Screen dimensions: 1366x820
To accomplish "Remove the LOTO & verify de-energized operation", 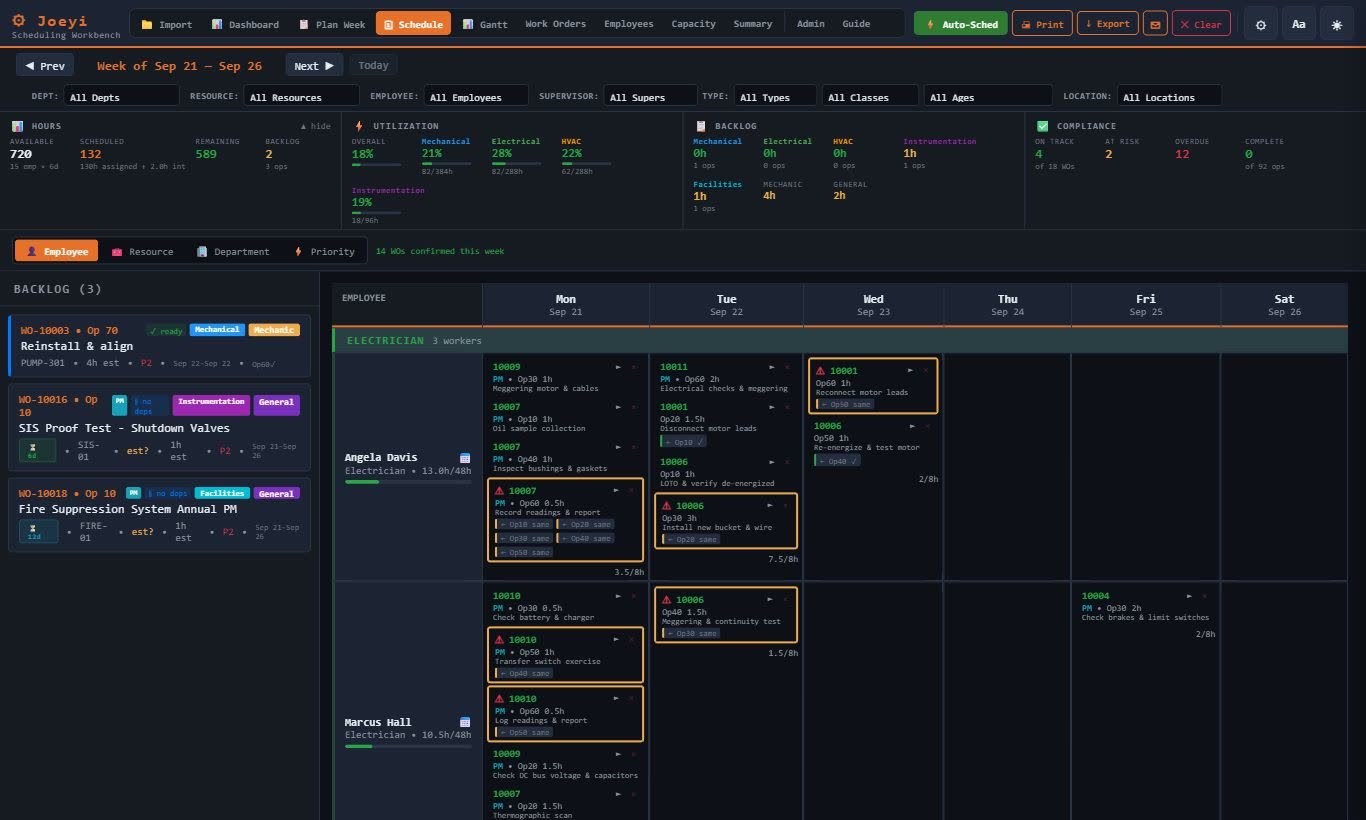I will click(786, 462).
